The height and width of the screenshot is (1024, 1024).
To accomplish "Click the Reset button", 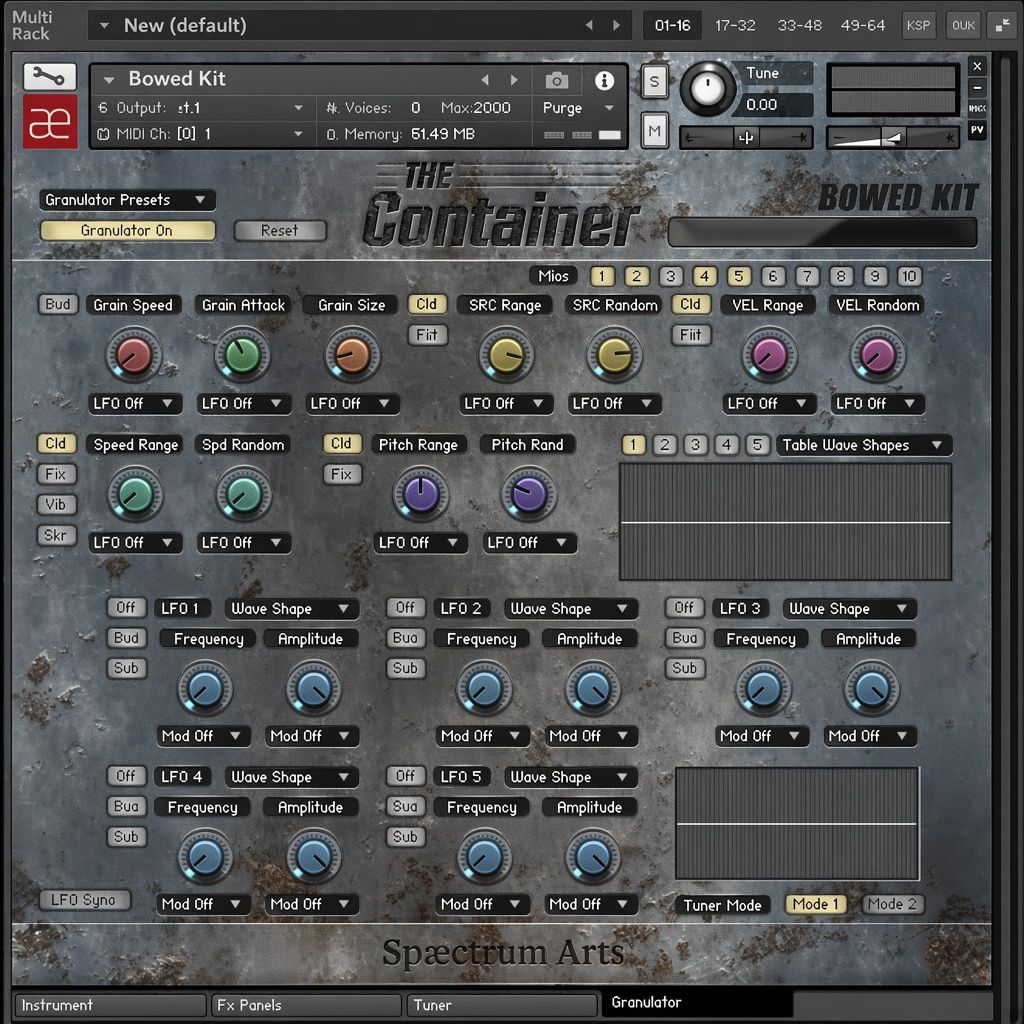I will [280, 231].
